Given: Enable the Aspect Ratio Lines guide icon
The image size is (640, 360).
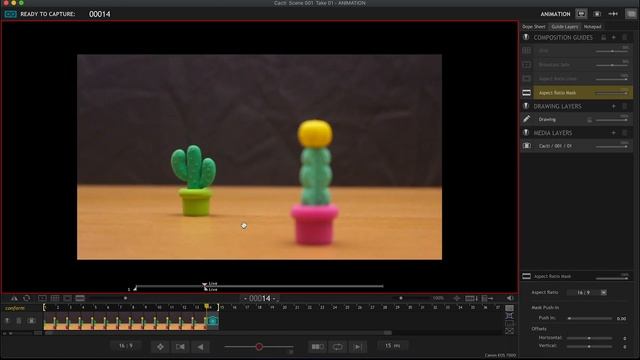Looking at the screenshot, I should (527, 78).
